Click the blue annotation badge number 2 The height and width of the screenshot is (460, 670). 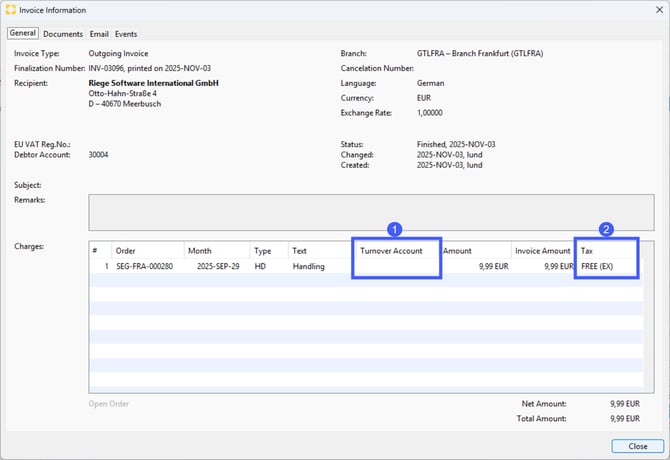606,228
